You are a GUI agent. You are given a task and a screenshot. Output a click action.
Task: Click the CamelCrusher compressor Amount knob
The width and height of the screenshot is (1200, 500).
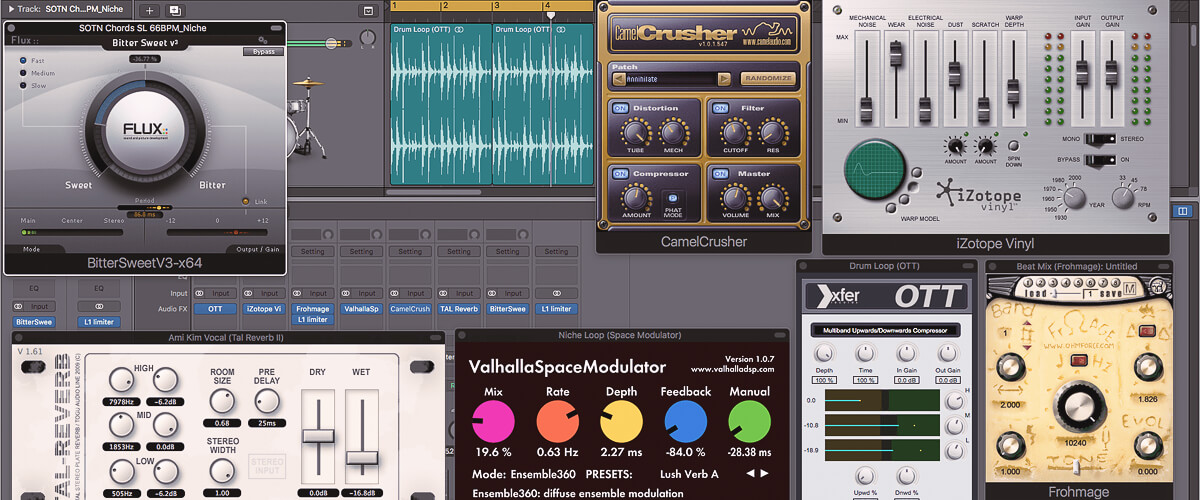[636, 197]
